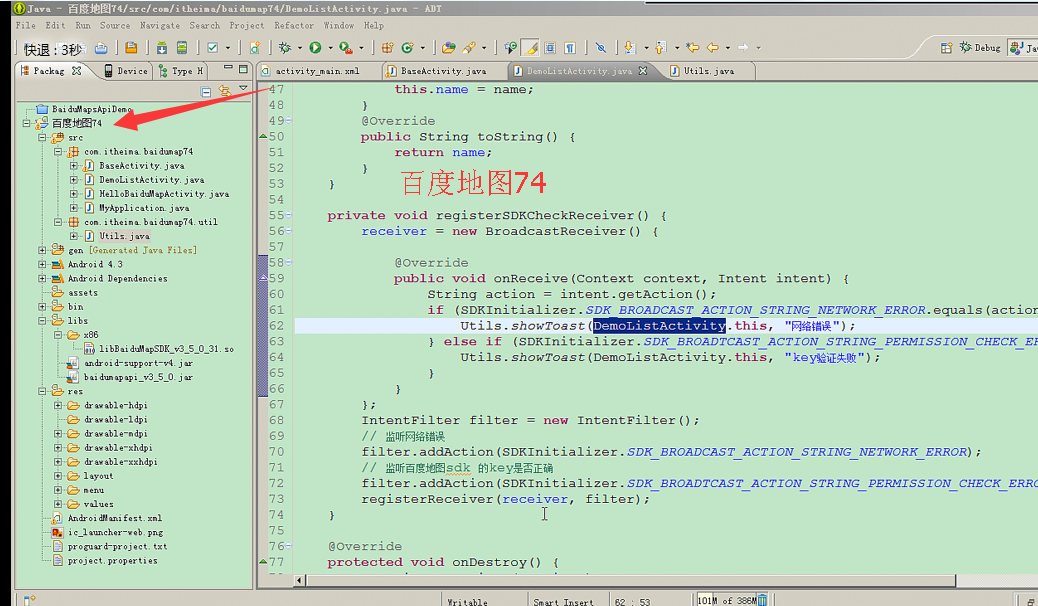Close the DemoListActivity.java editor tab
The height and width of the screenshot is (606, 1038).
643,71
